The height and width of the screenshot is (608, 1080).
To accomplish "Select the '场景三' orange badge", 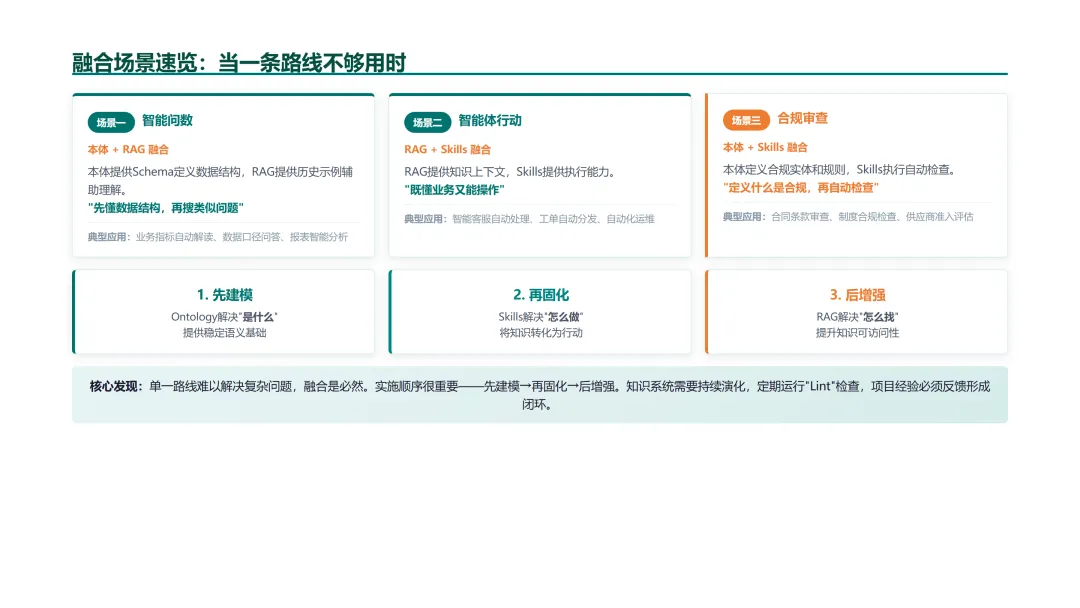I will (x=746, y=120).
